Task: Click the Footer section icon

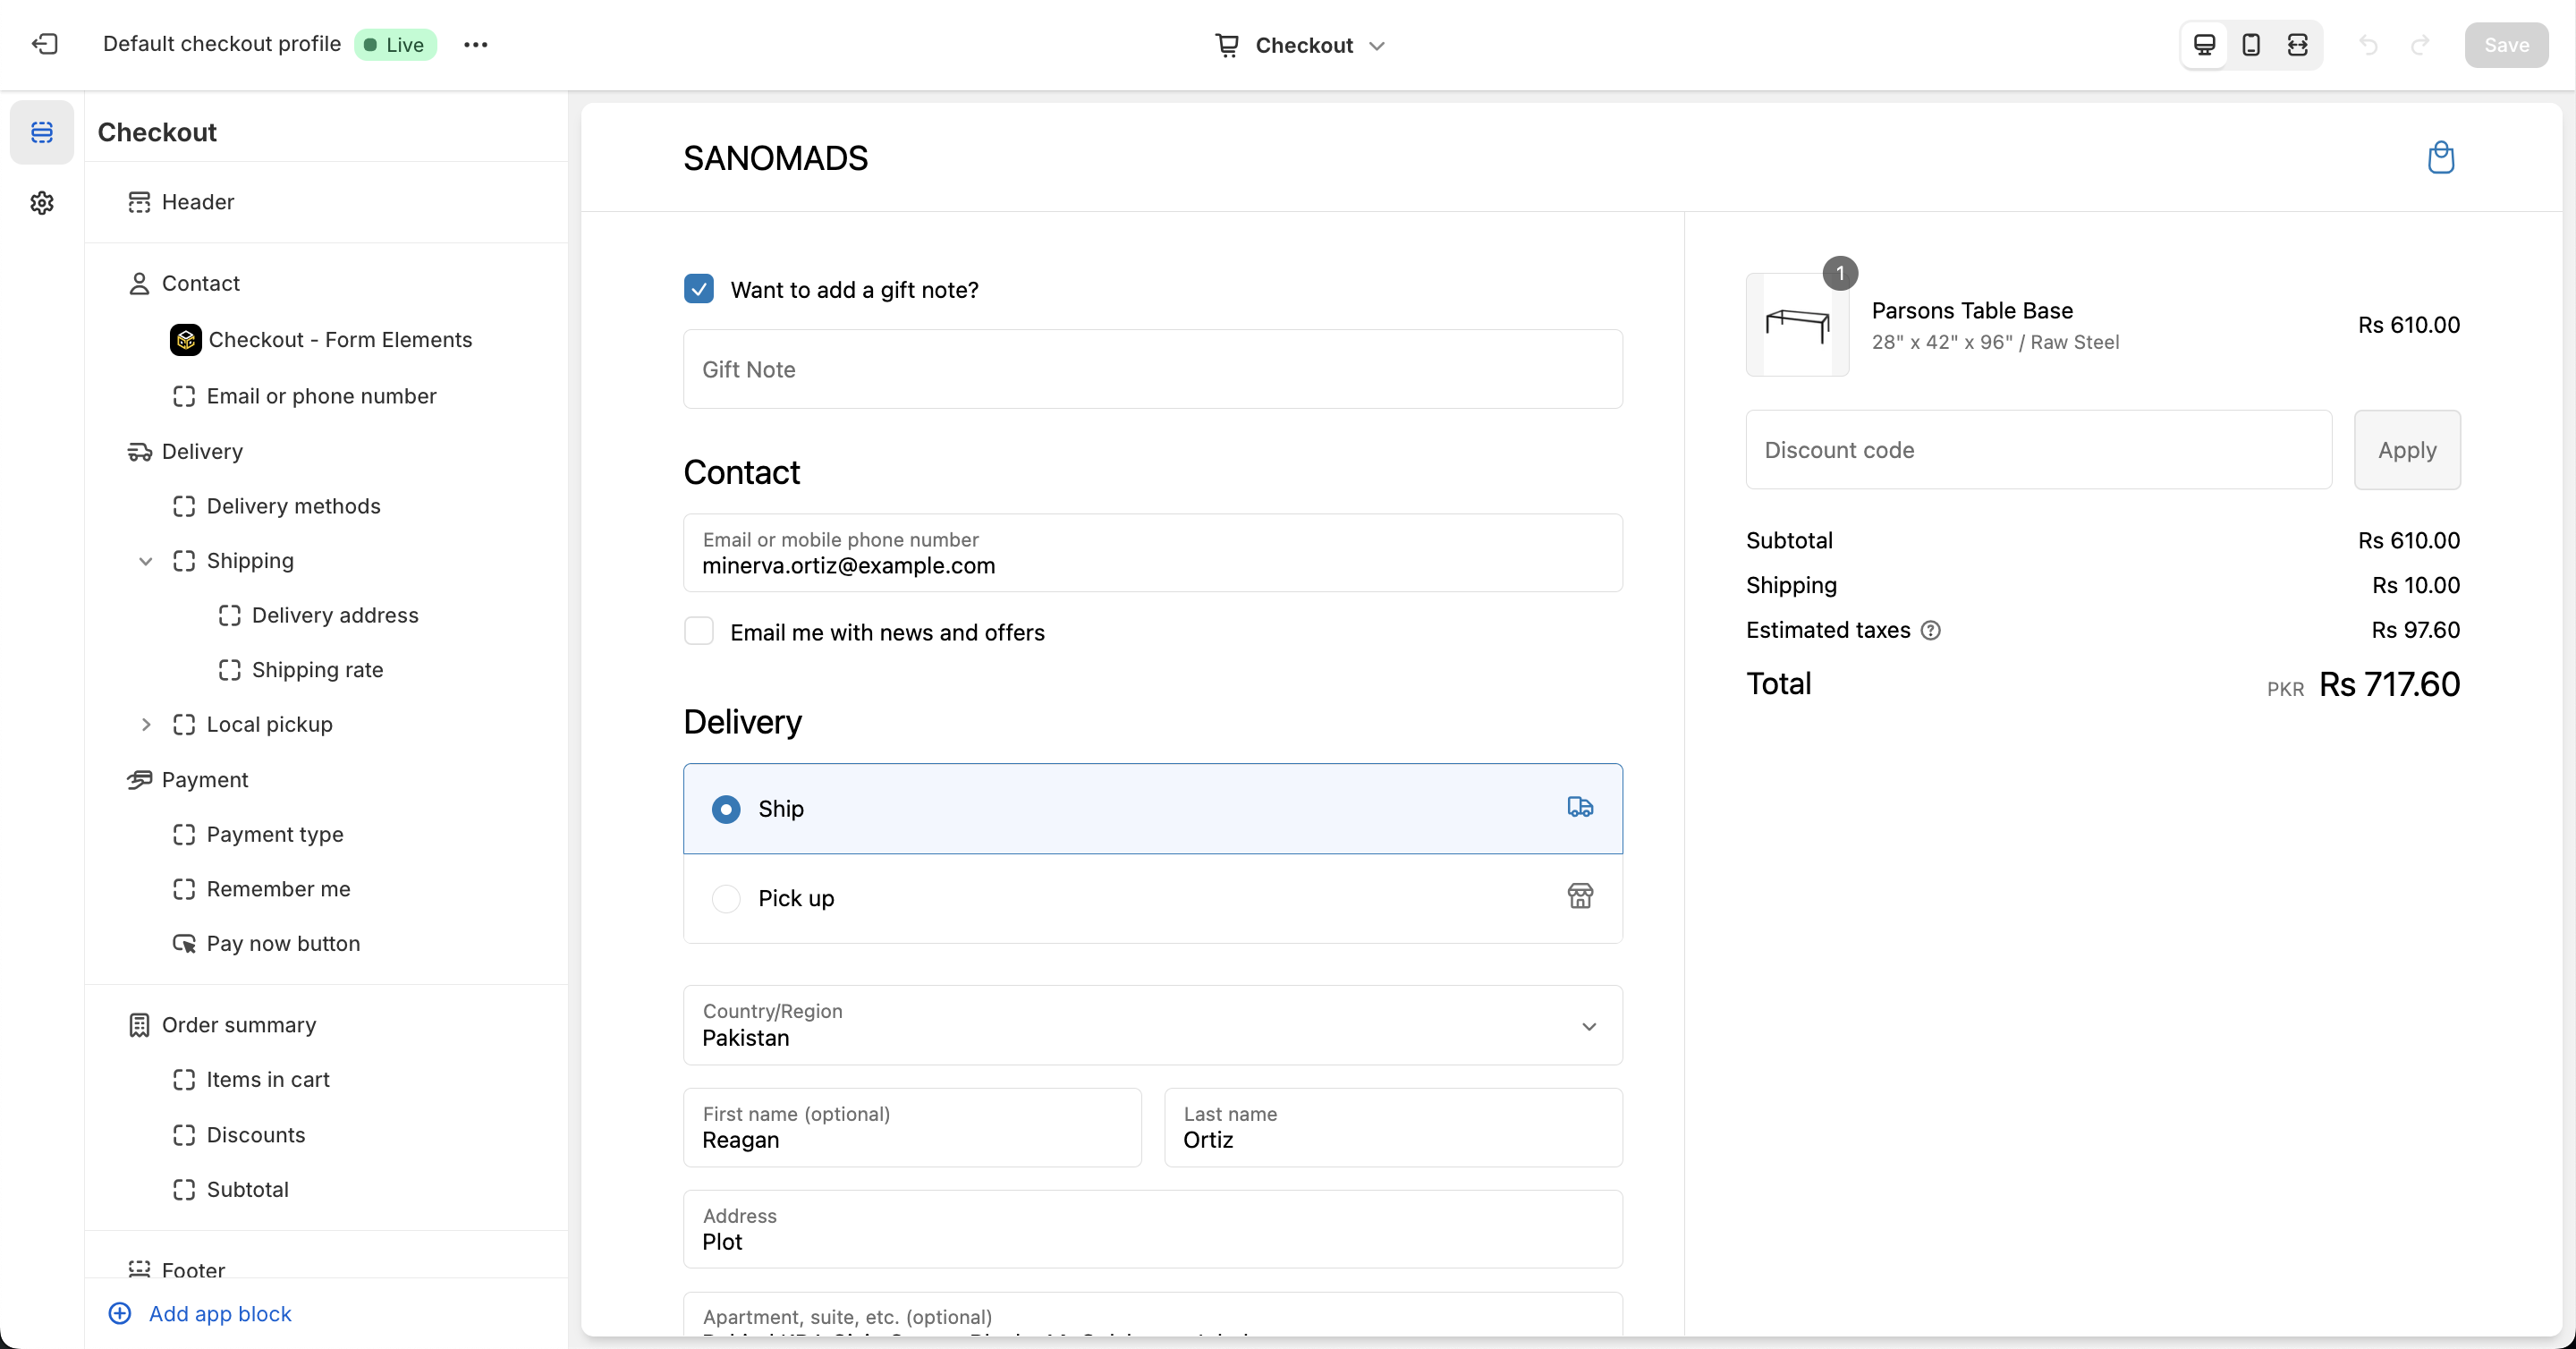Action: (x=139, y=1269)
